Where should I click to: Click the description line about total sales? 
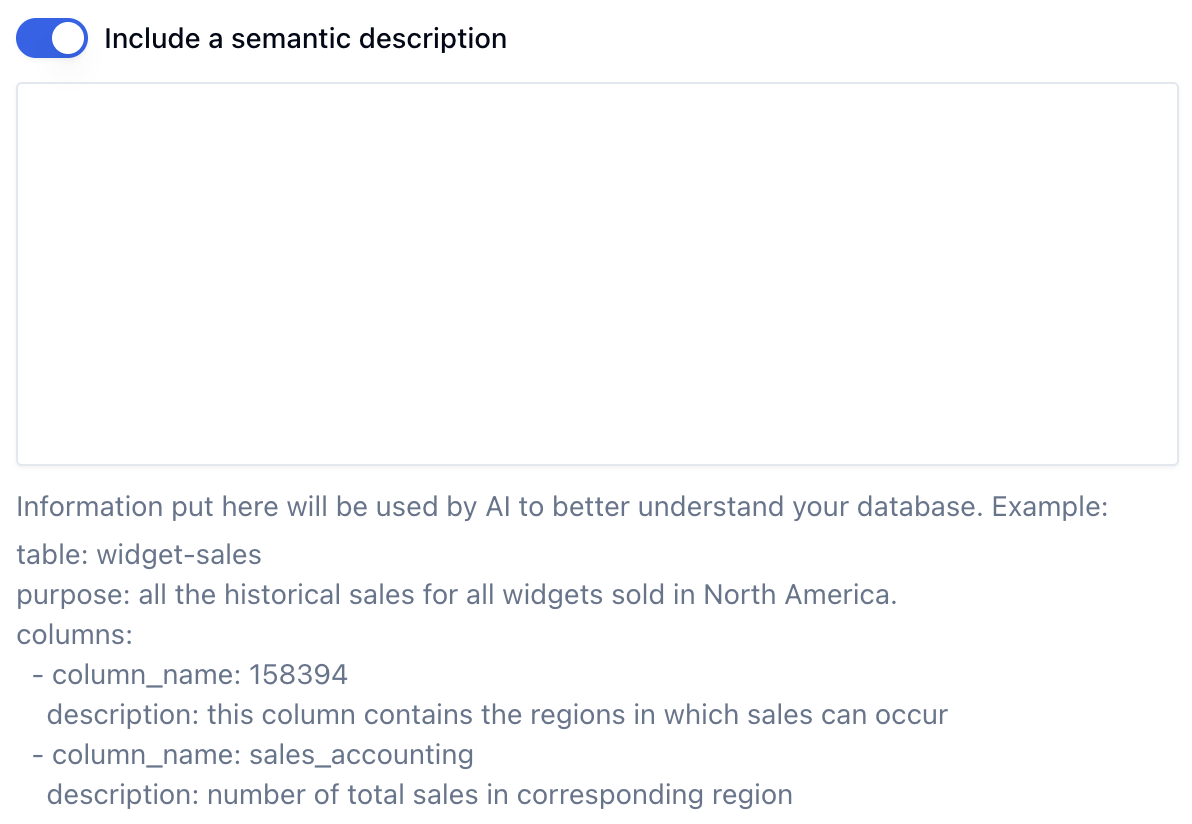[419, 795]
